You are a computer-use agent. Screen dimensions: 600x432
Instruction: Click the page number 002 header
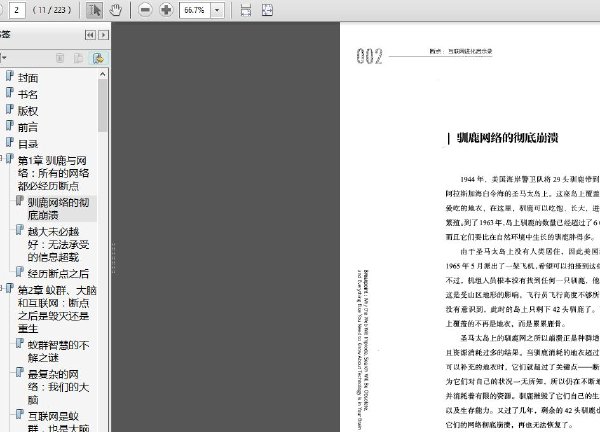pos(369,56)
